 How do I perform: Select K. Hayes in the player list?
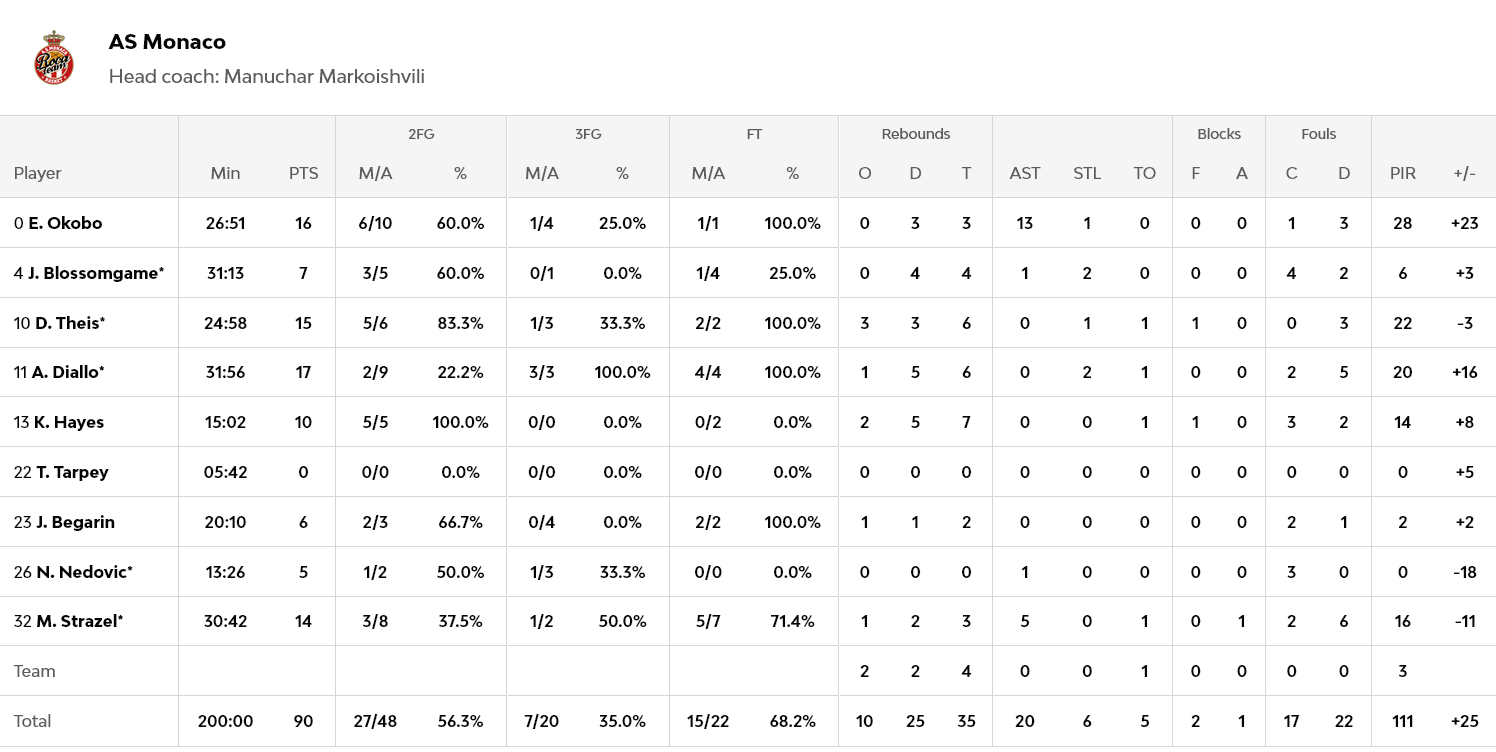[x=69, y=422]
